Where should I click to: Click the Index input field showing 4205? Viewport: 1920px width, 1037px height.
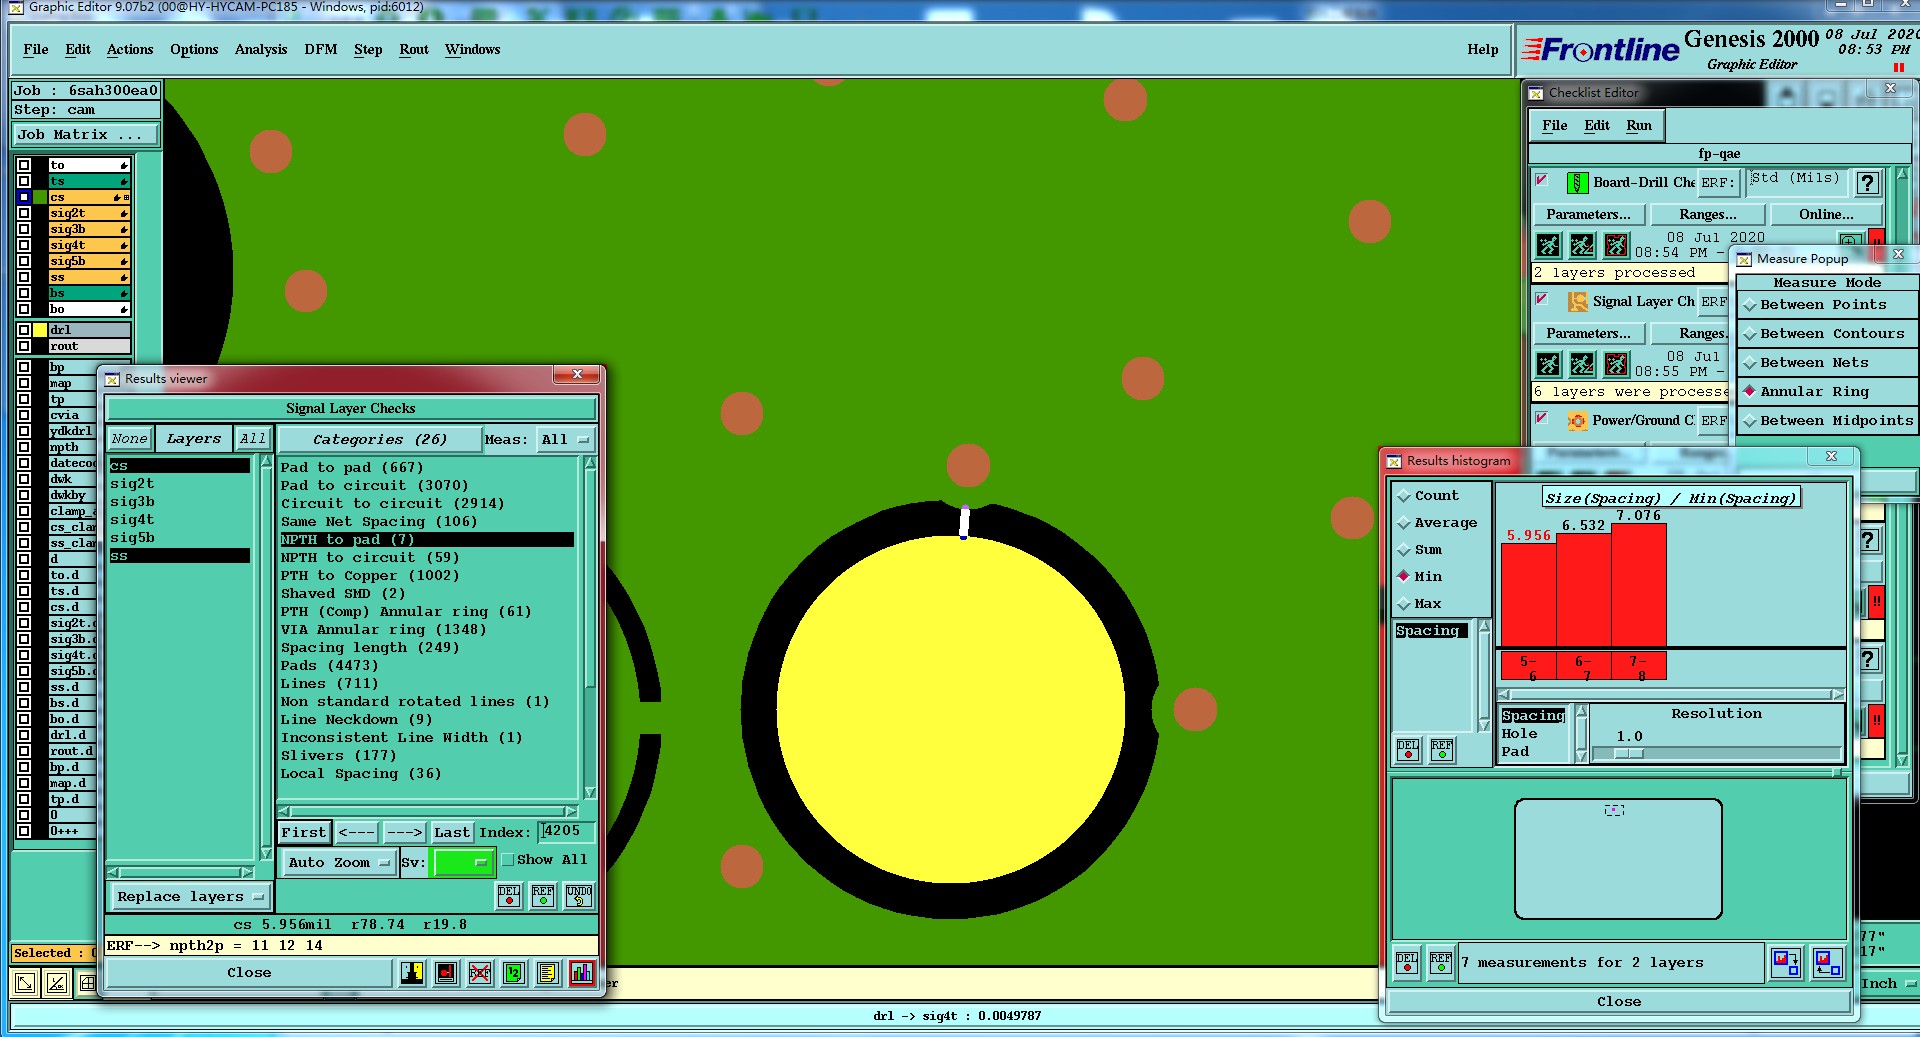tap(567, 832)
